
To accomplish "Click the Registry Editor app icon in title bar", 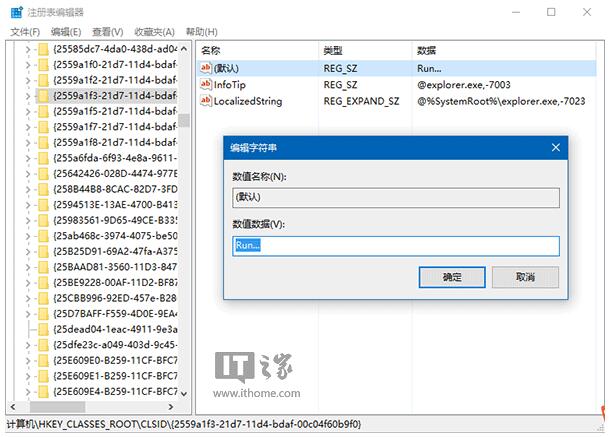I will coord(14,12).
